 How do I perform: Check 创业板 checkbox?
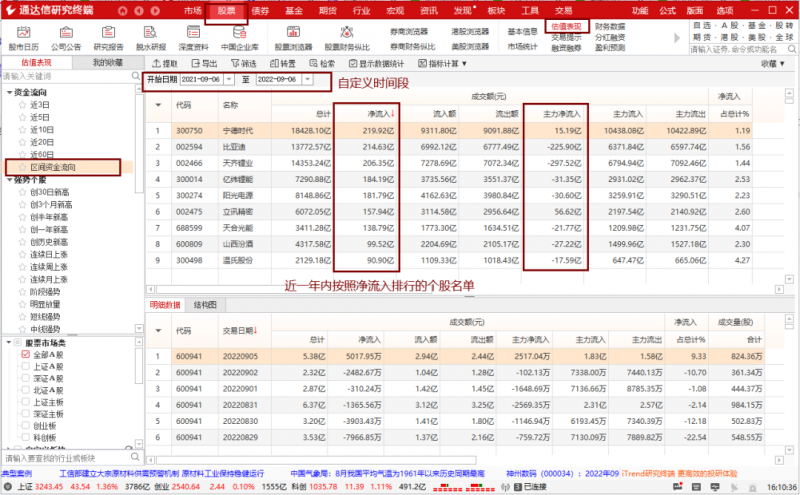(x=26, y=426)
